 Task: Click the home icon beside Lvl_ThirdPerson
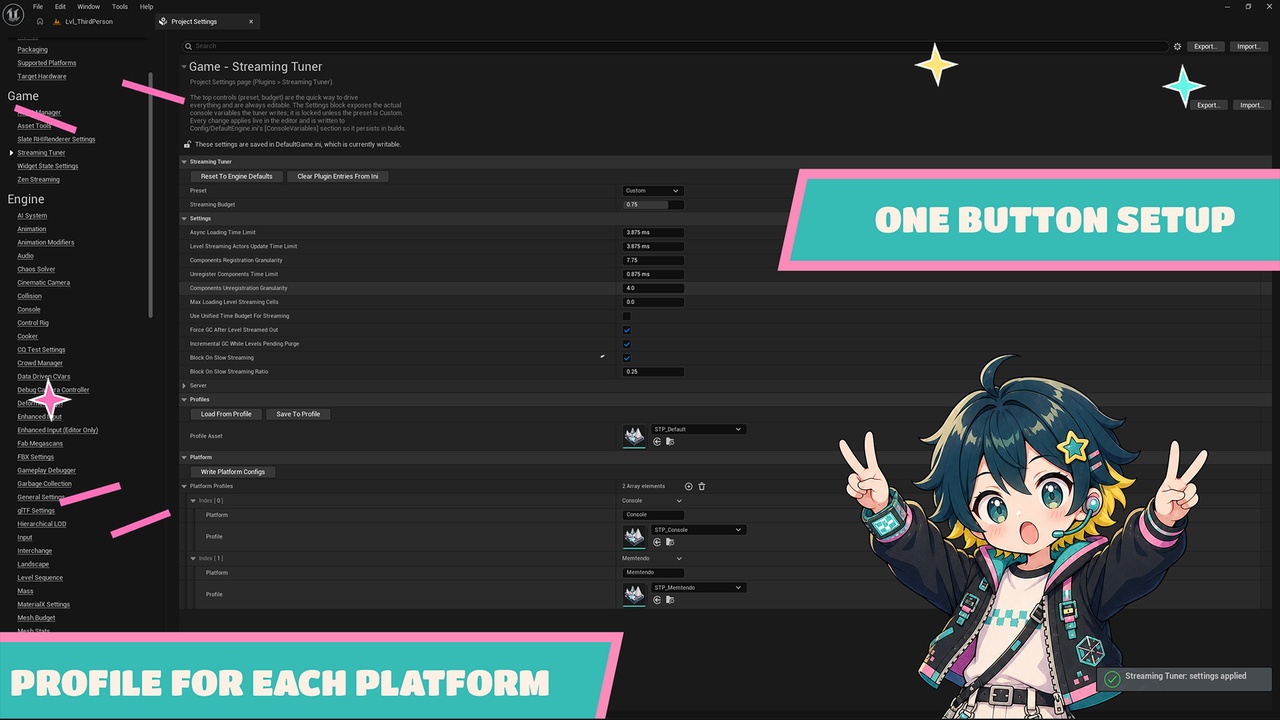[39, 21]
